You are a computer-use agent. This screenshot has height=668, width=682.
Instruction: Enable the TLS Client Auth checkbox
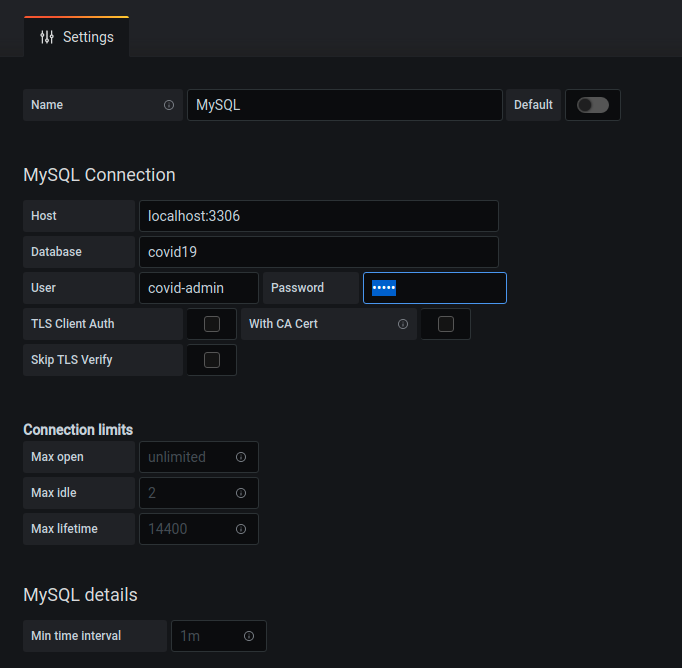point(212,324)
